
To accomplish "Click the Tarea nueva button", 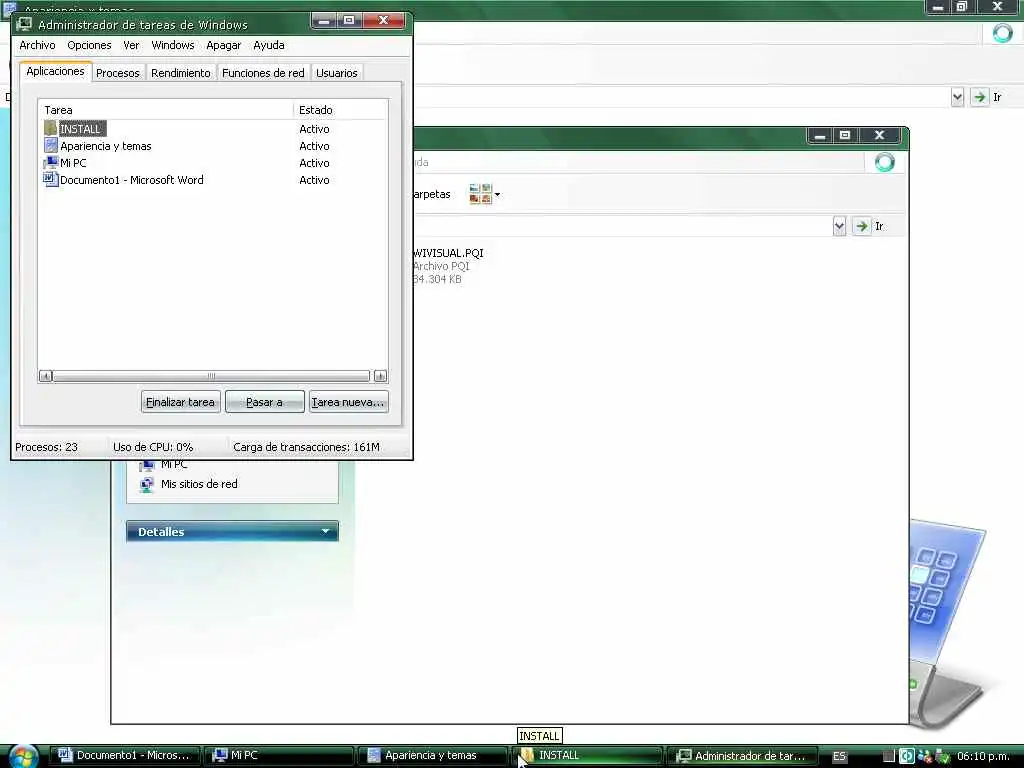I will 348,402.
